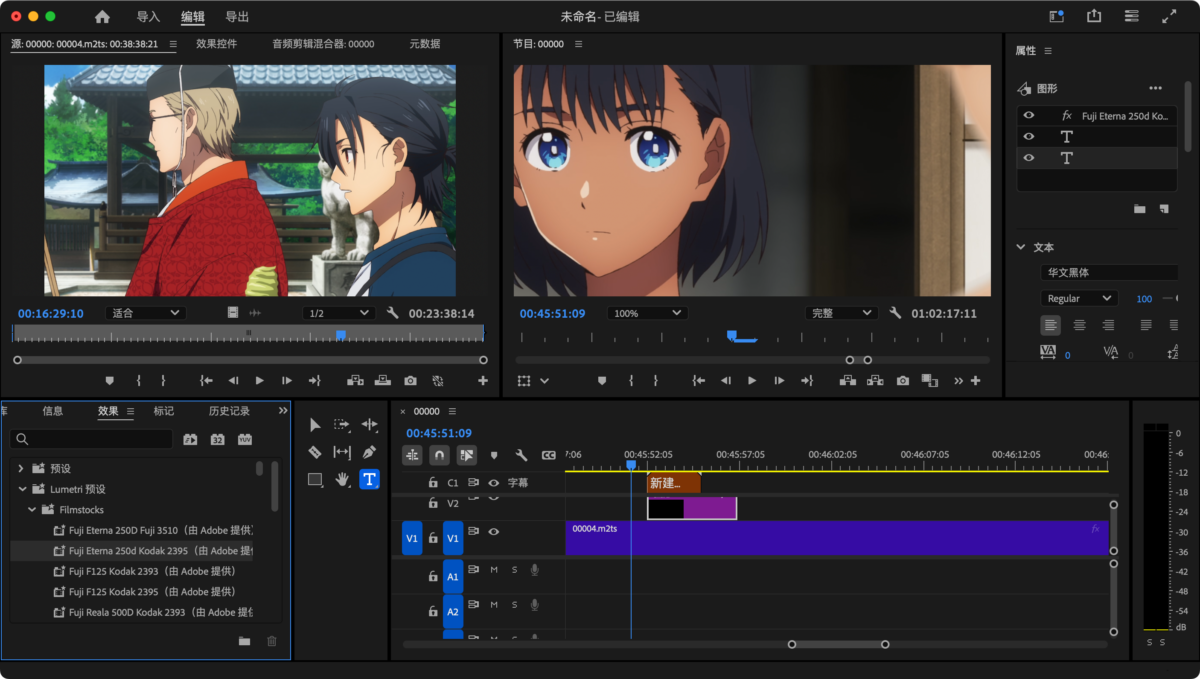Image resolution: width=1200 pixels, height=679 pixels.
Task: Center align the text
Action: pos(1079,325)
